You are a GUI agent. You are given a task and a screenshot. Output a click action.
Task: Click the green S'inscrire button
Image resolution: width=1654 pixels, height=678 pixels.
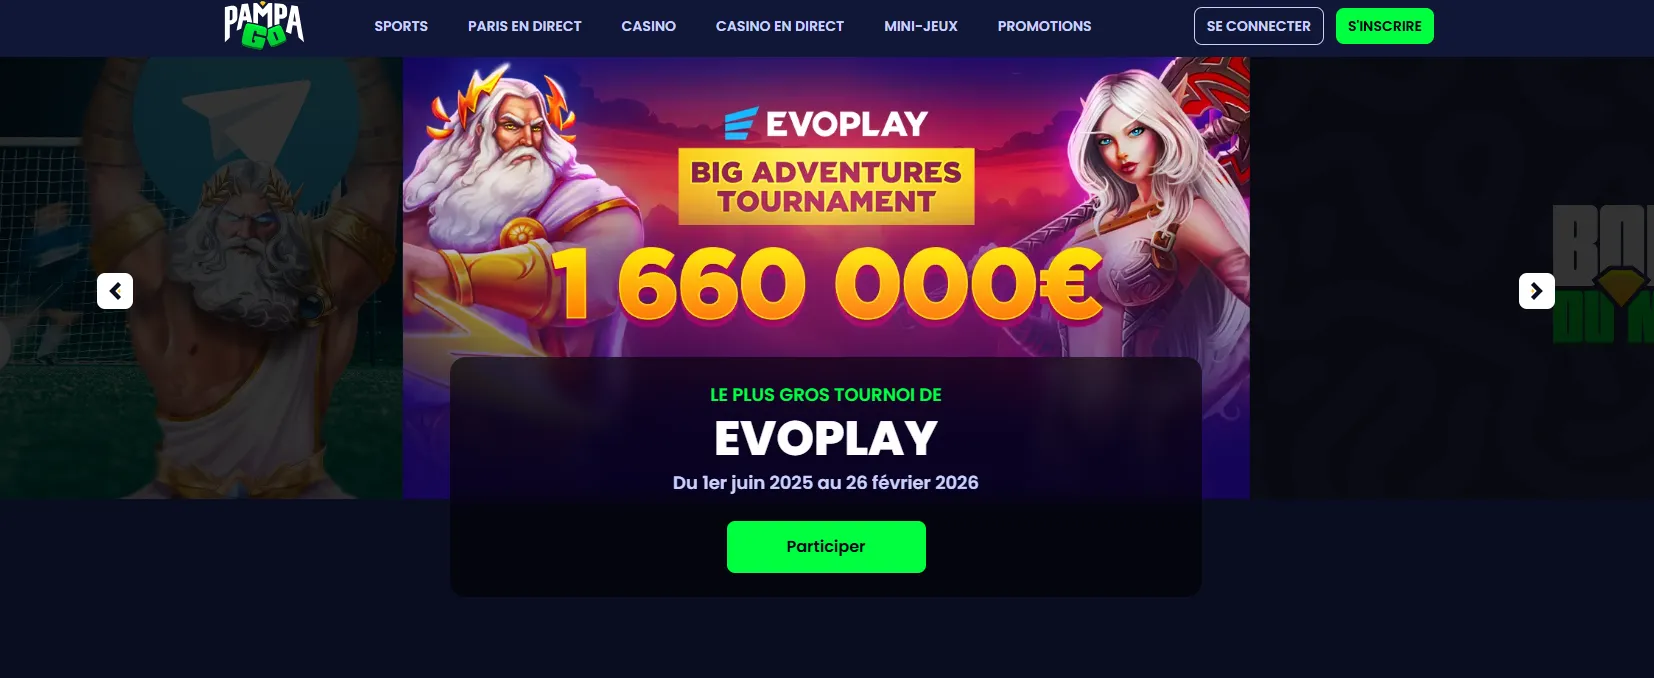[x=1385, y=26]
